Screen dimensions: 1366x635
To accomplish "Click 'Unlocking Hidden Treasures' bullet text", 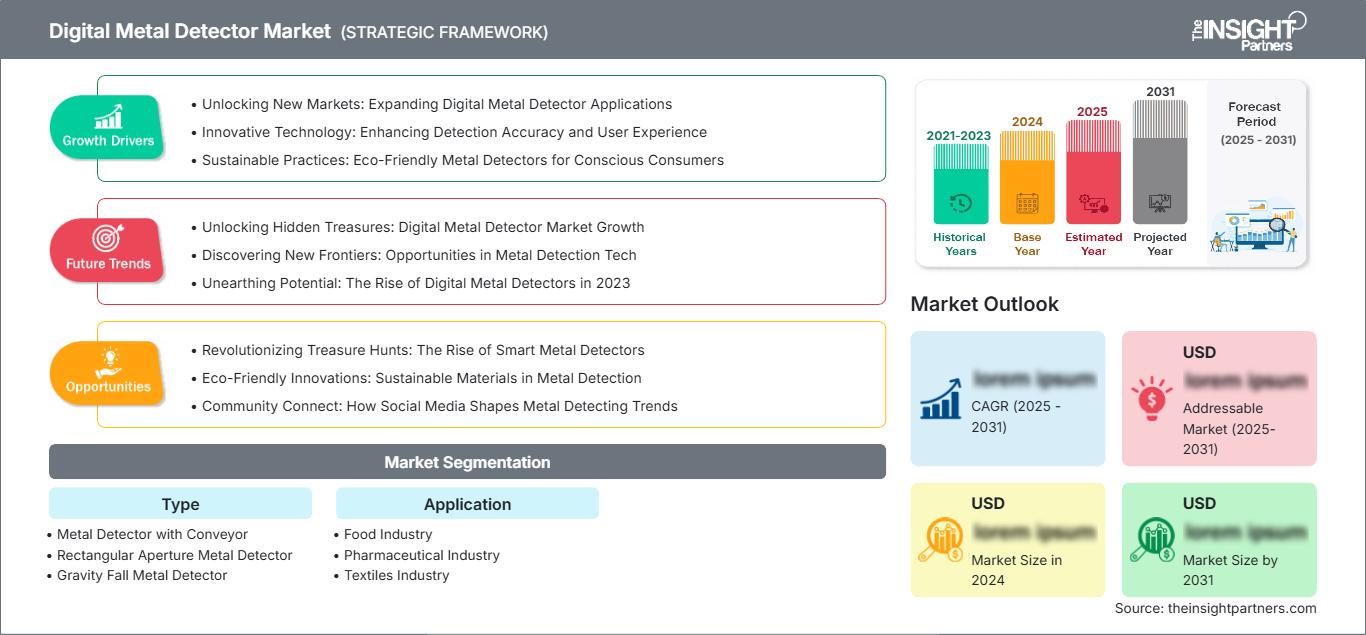I will 423,227.
